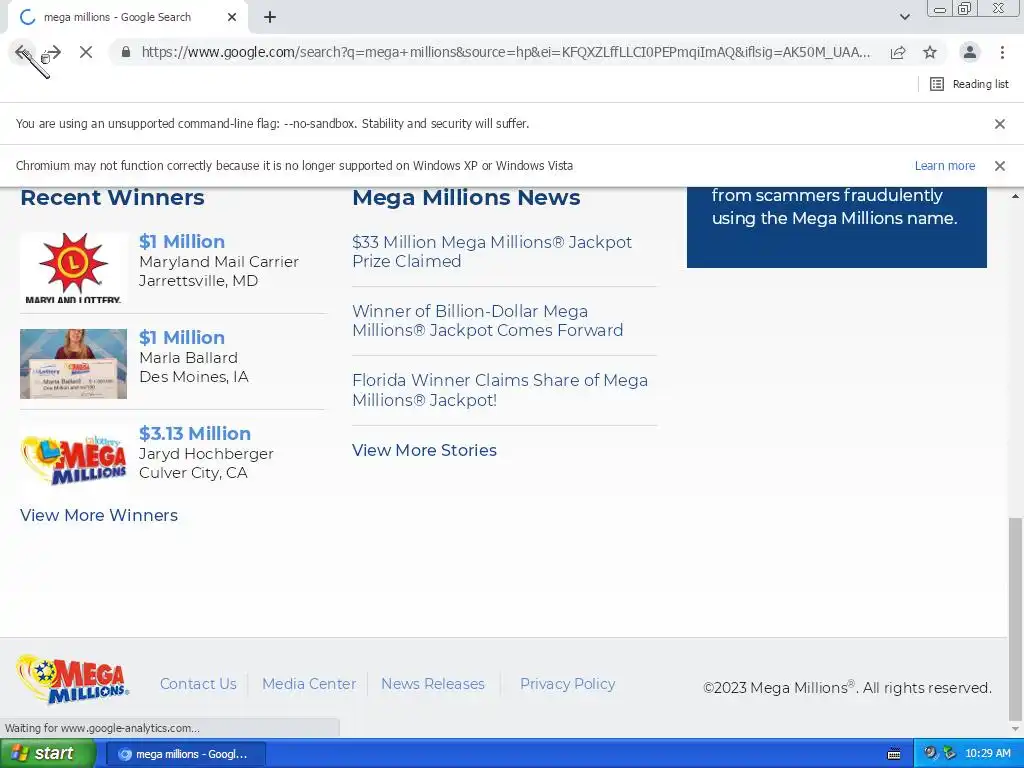Screen dimensions: 1024x768
Task: Share this page via the share icon
Action: 898,52
